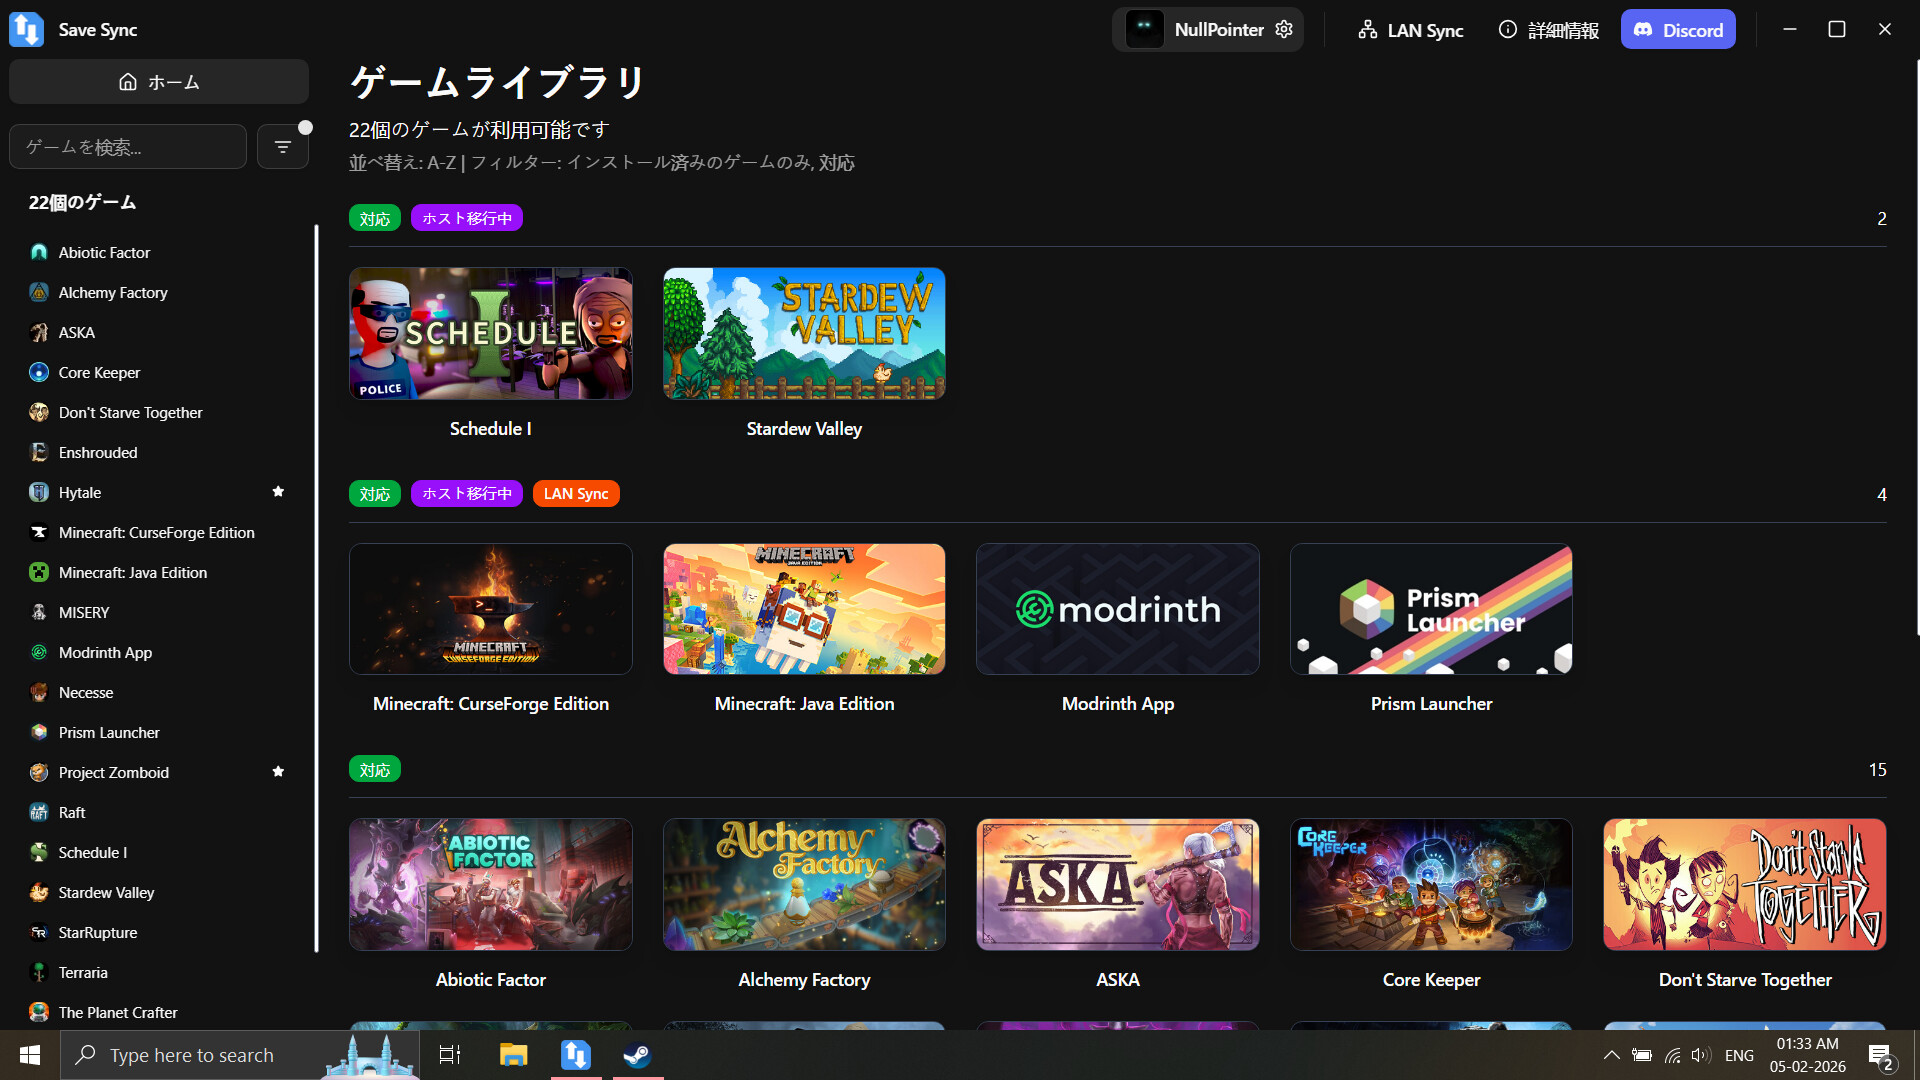Click the Windows taskbar search box
The height and width of the screenshot is (1080, 1920).
(x=240, y=1055)
